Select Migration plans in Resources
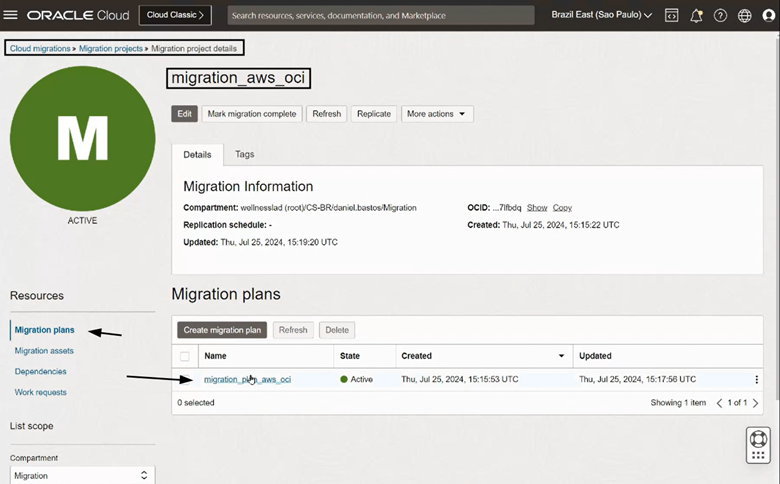Image resolution: width=780 pixels, height=484 pixels. [x=44, y=330]
